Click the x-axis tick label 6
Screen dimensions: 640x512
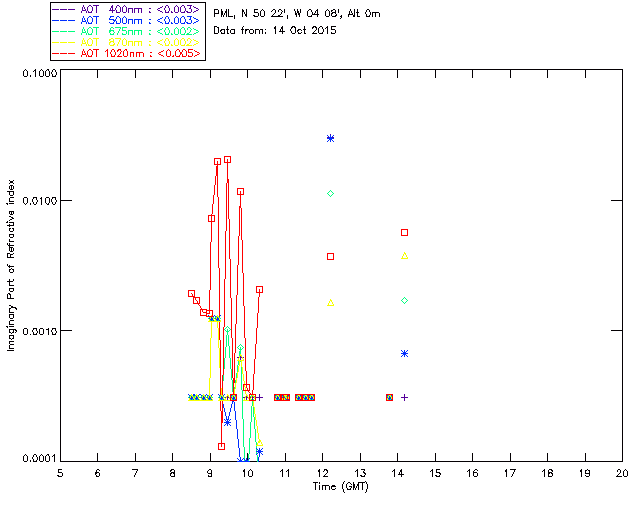98,473
